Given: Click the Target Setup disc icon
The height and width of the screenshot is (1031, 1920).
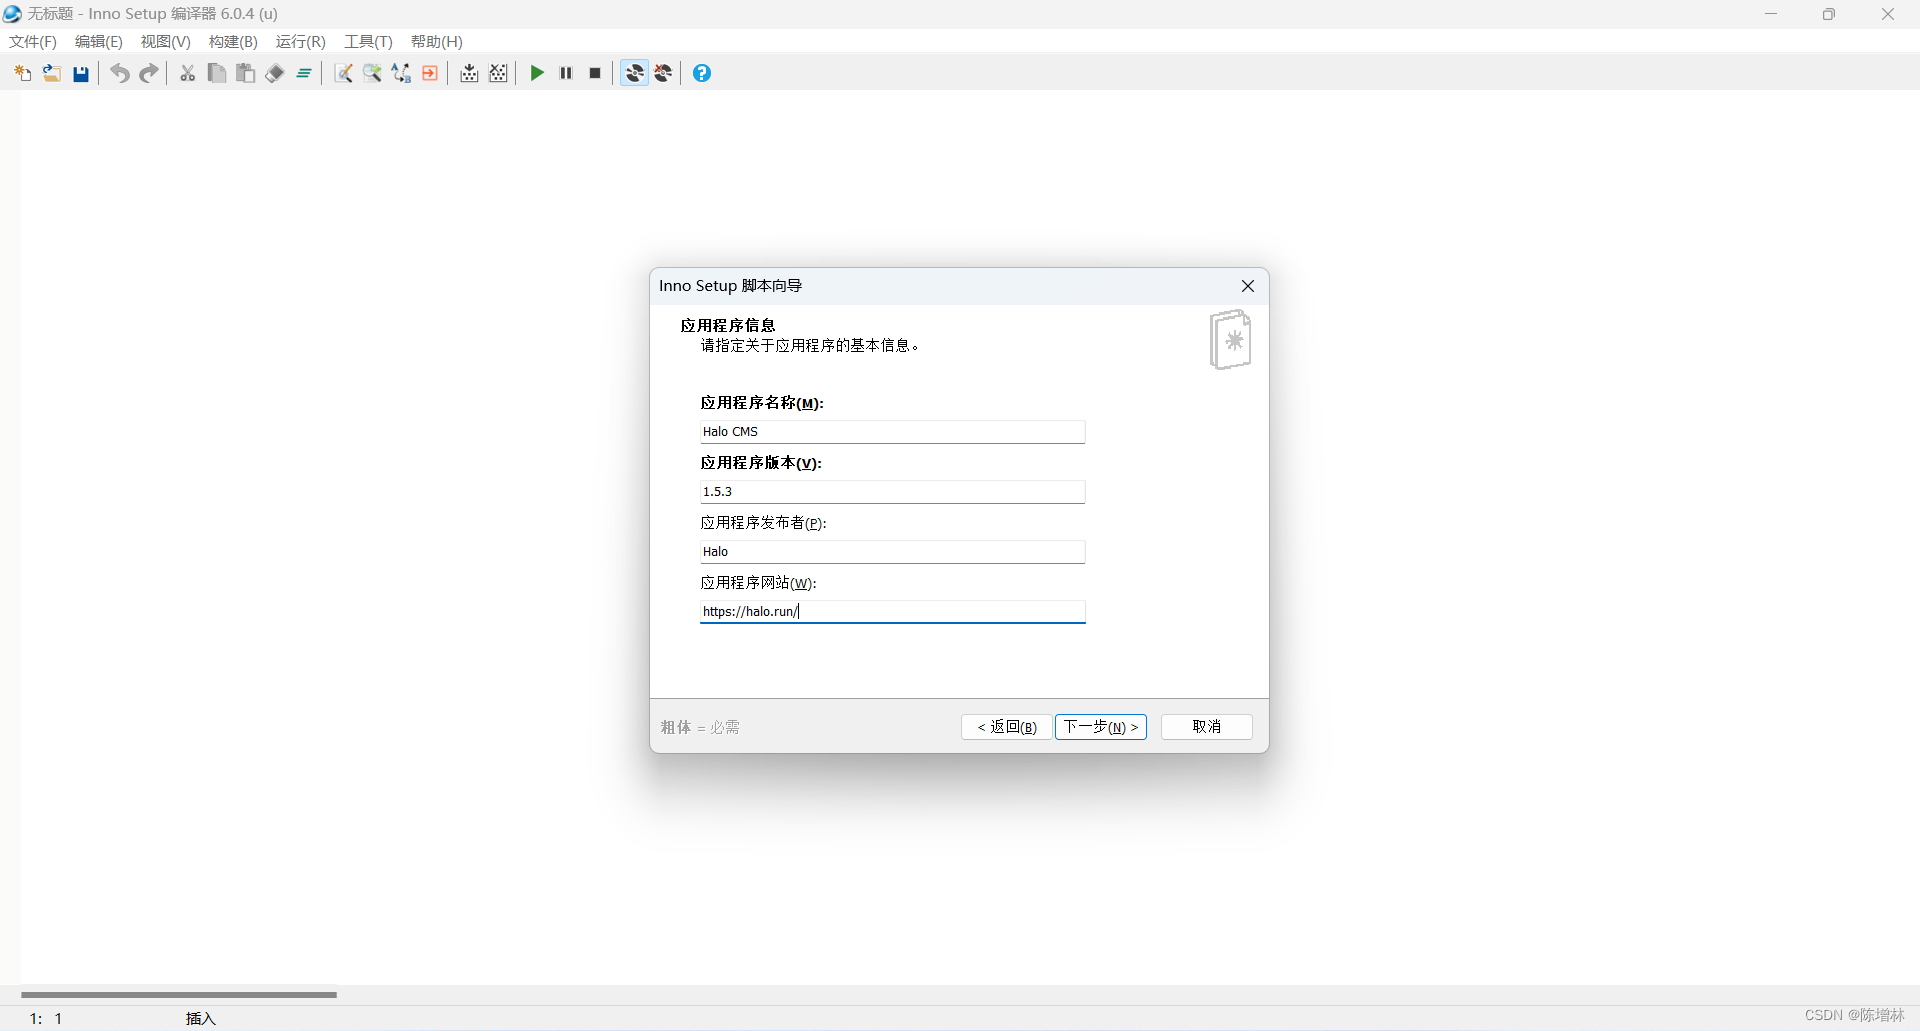Looking at the screenshot, I should click(x=634, y=73).
